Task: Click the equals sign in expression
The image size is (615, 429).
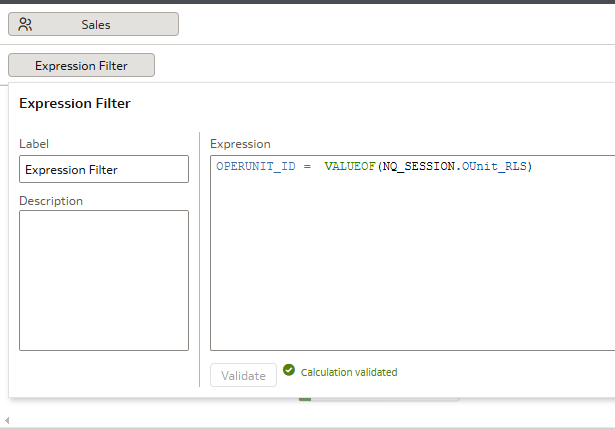Action: click(x=307, y=167)
